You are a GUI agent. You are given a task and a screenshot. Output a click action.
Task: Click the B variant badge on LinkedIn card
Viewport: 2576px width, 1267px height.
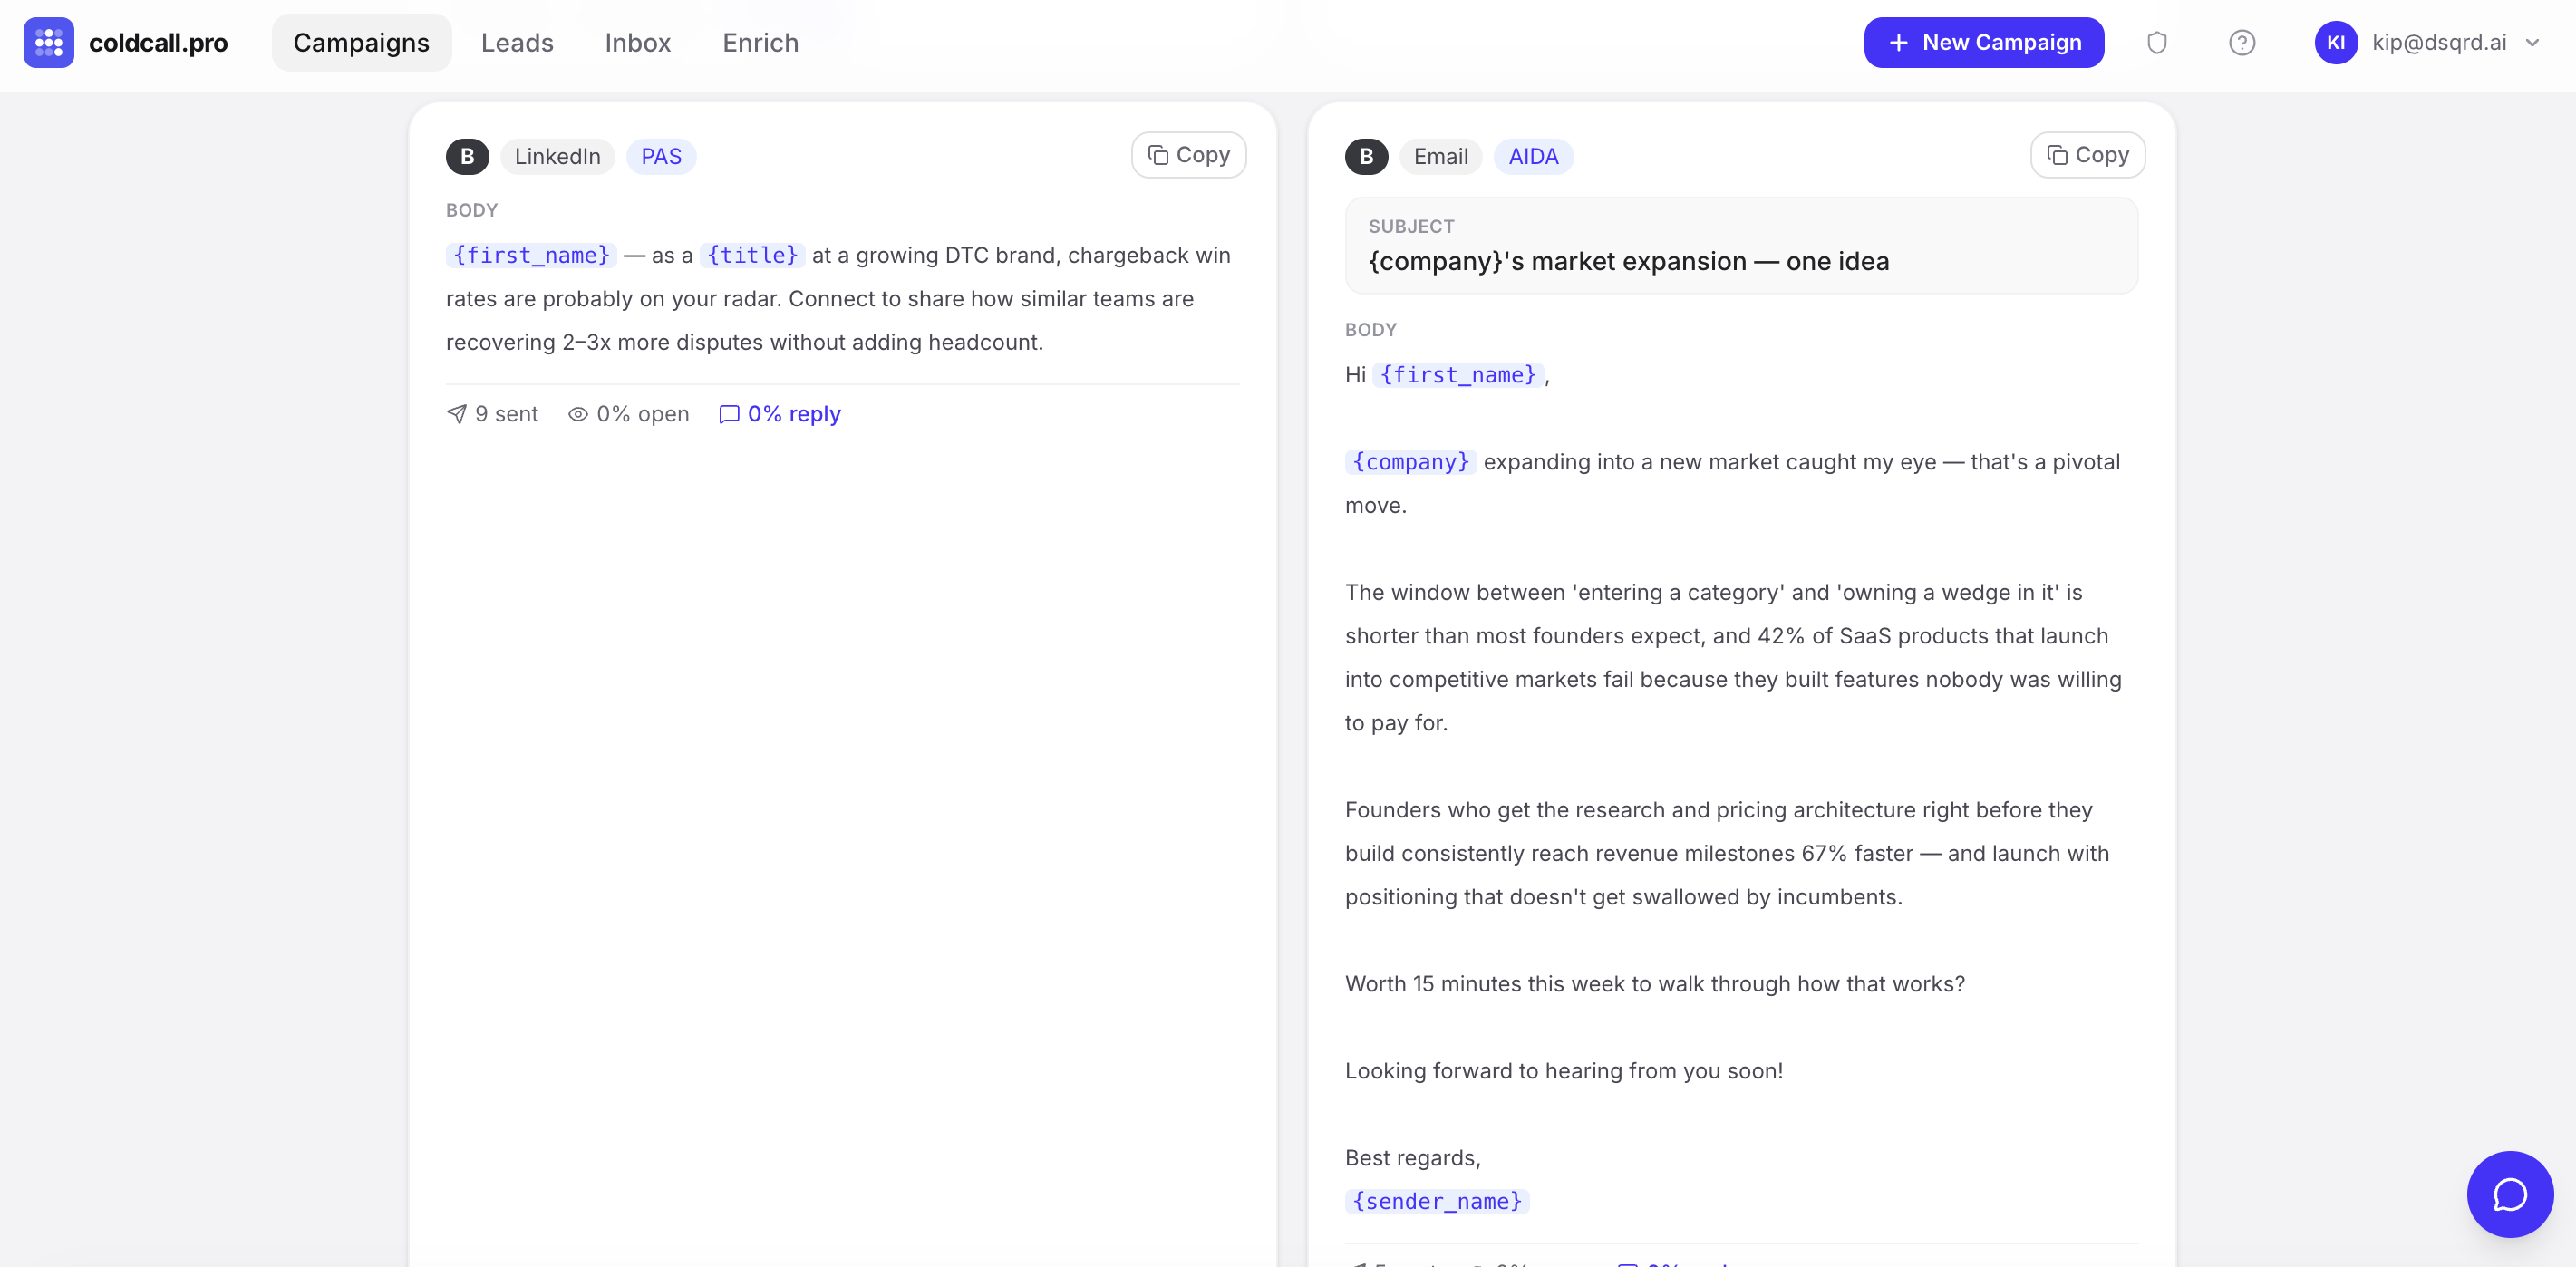pos(467,156)
